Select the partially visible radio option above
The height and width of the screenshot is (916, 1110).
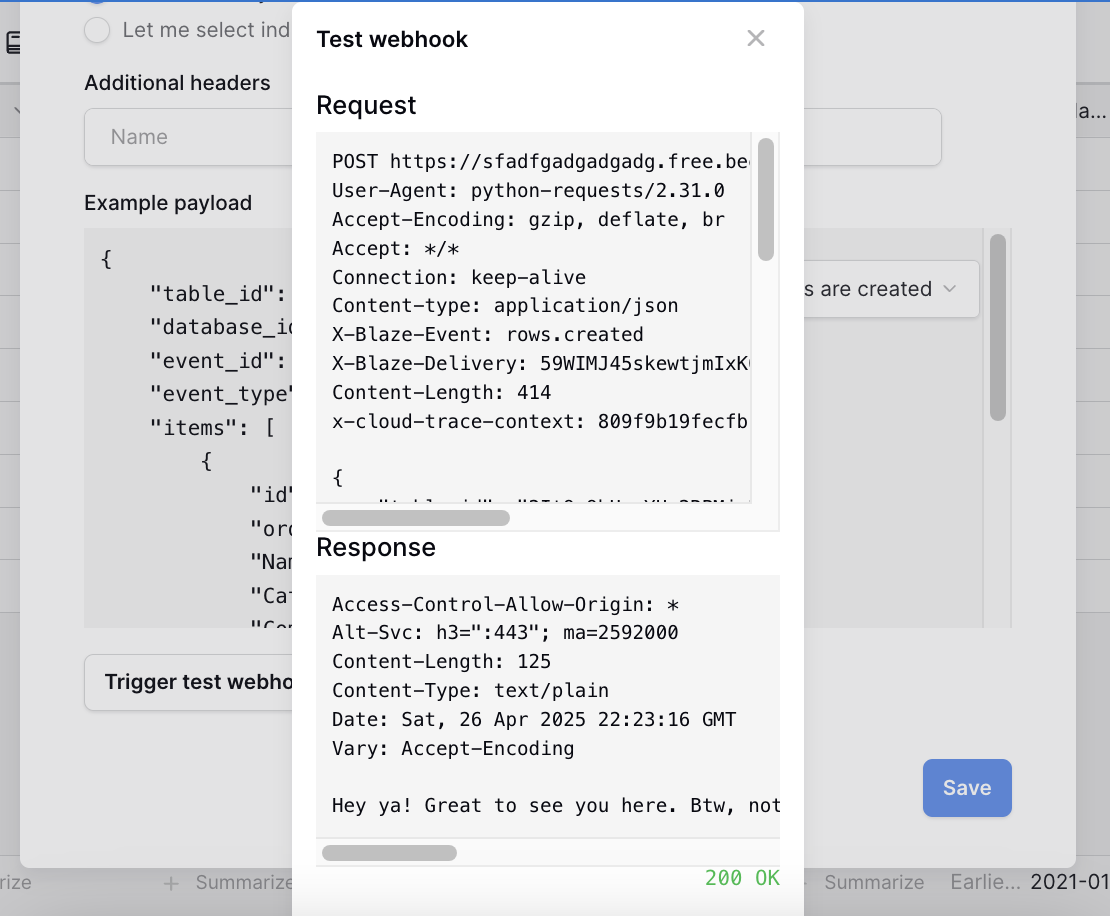click(97, 2)
